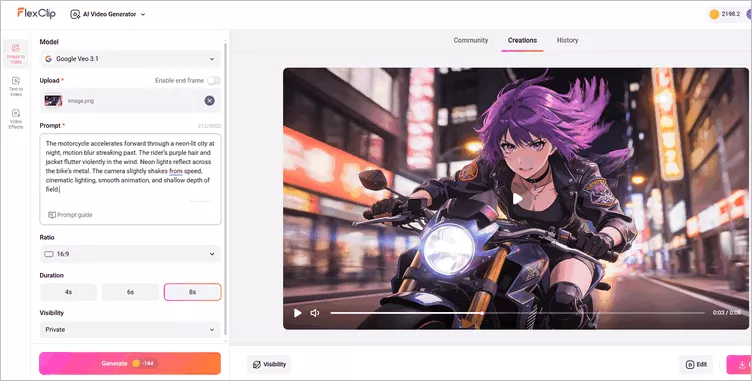This screenshot has width=752, height=381.
Task: Click the Edit button
Action: pos(696,364)
